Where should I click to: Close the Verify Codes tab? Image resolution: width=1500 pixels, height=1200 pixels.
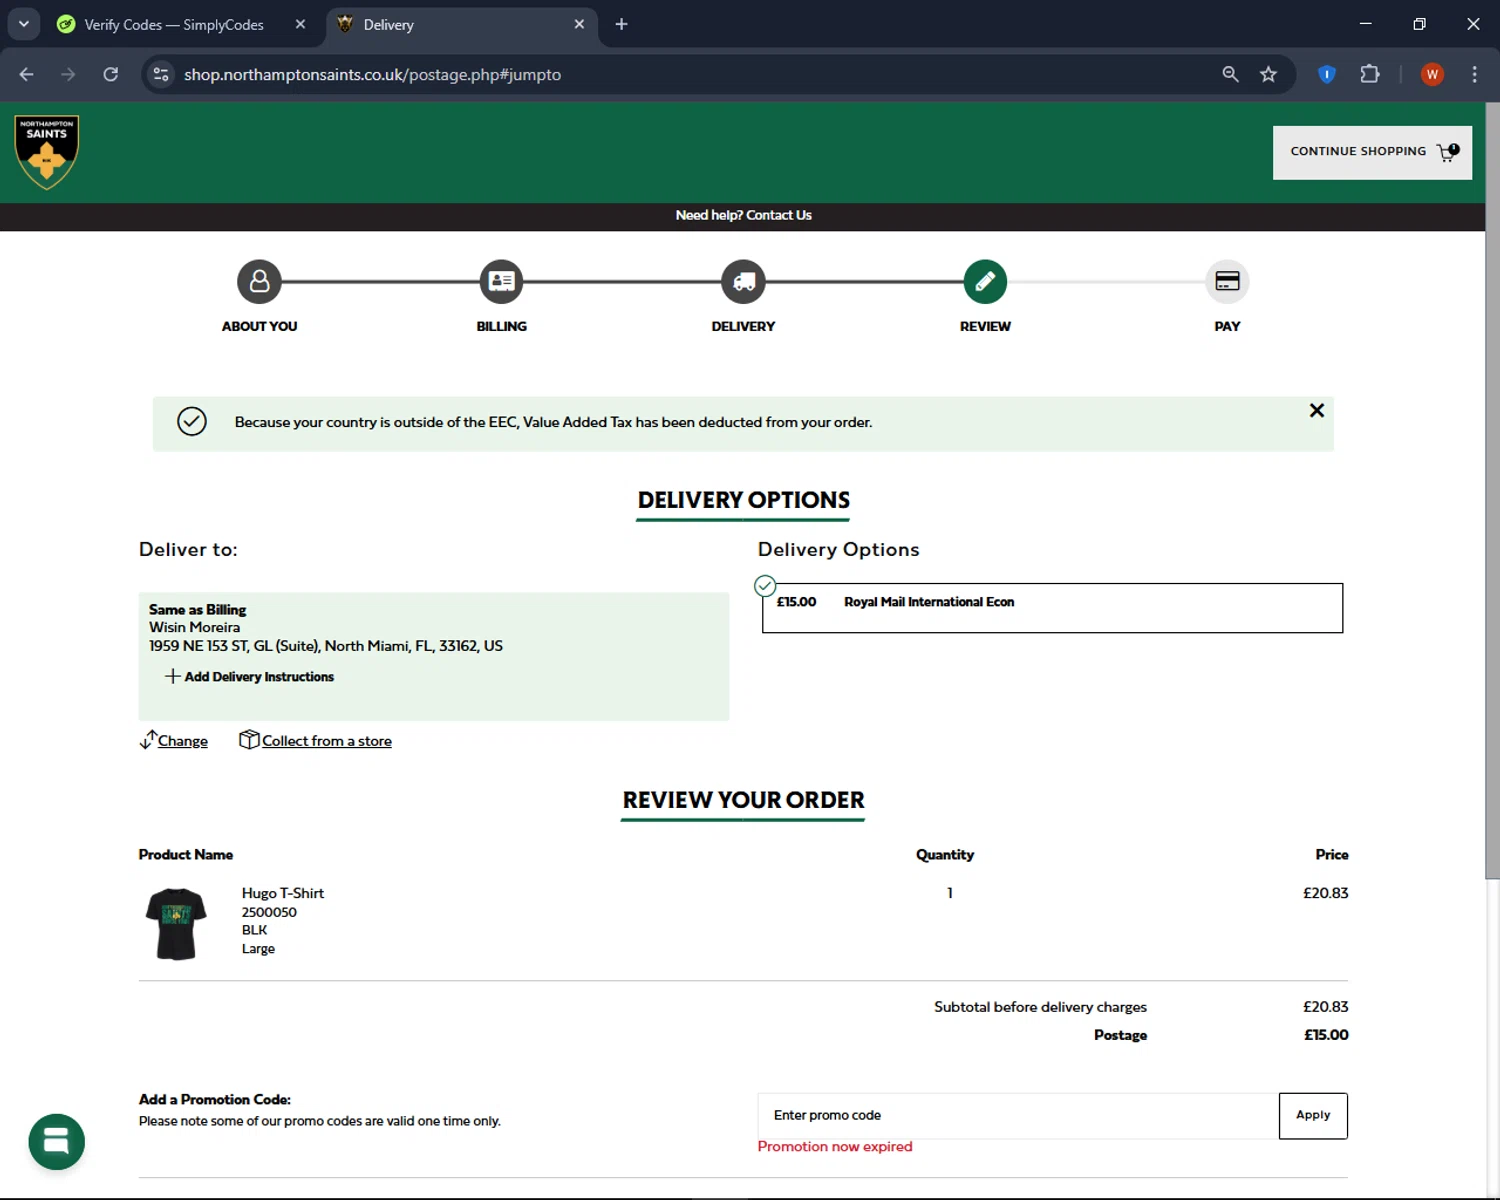[300, 24]
